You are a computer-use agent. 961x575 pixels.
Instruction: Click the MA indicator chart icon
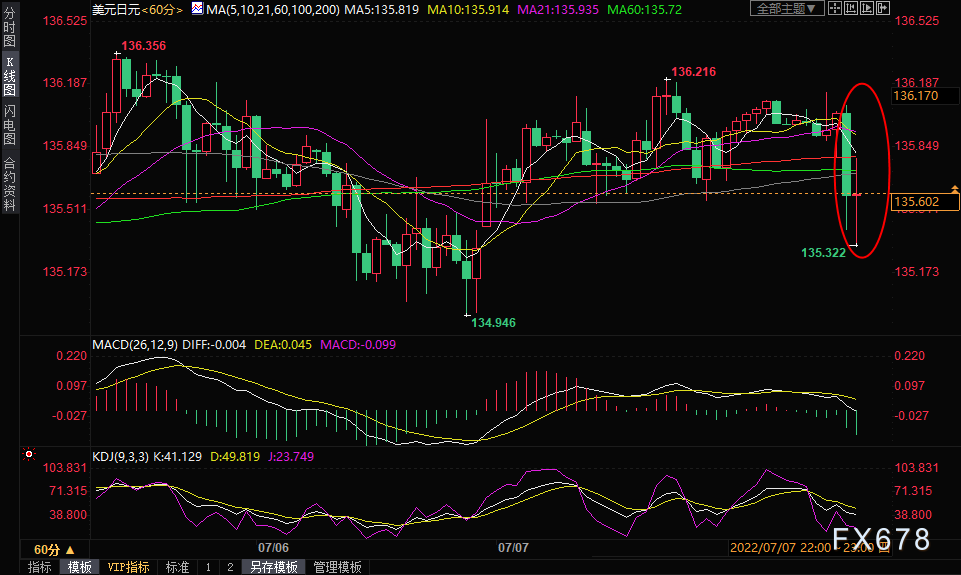click(197, 9)
